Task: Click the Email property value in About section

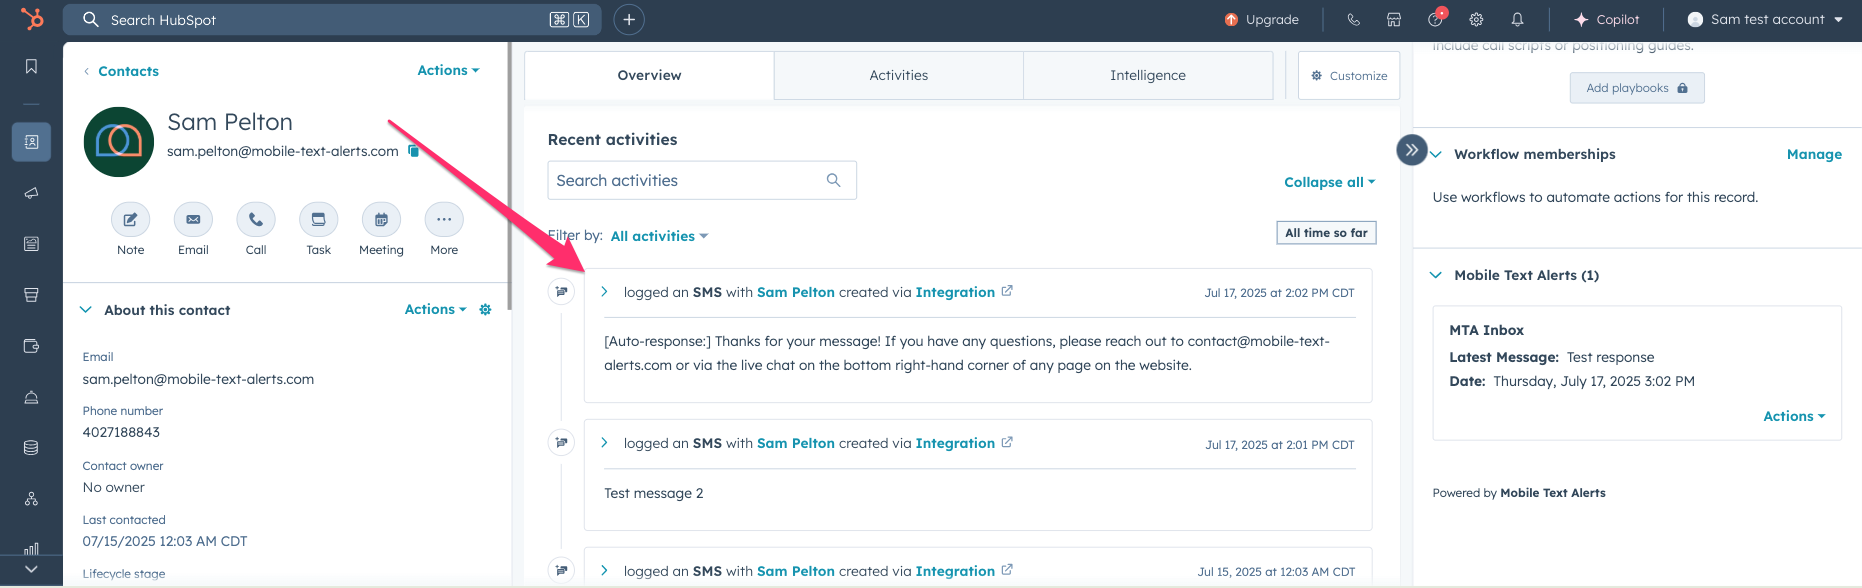Action: pyautogui.click(x=198, y=379)
